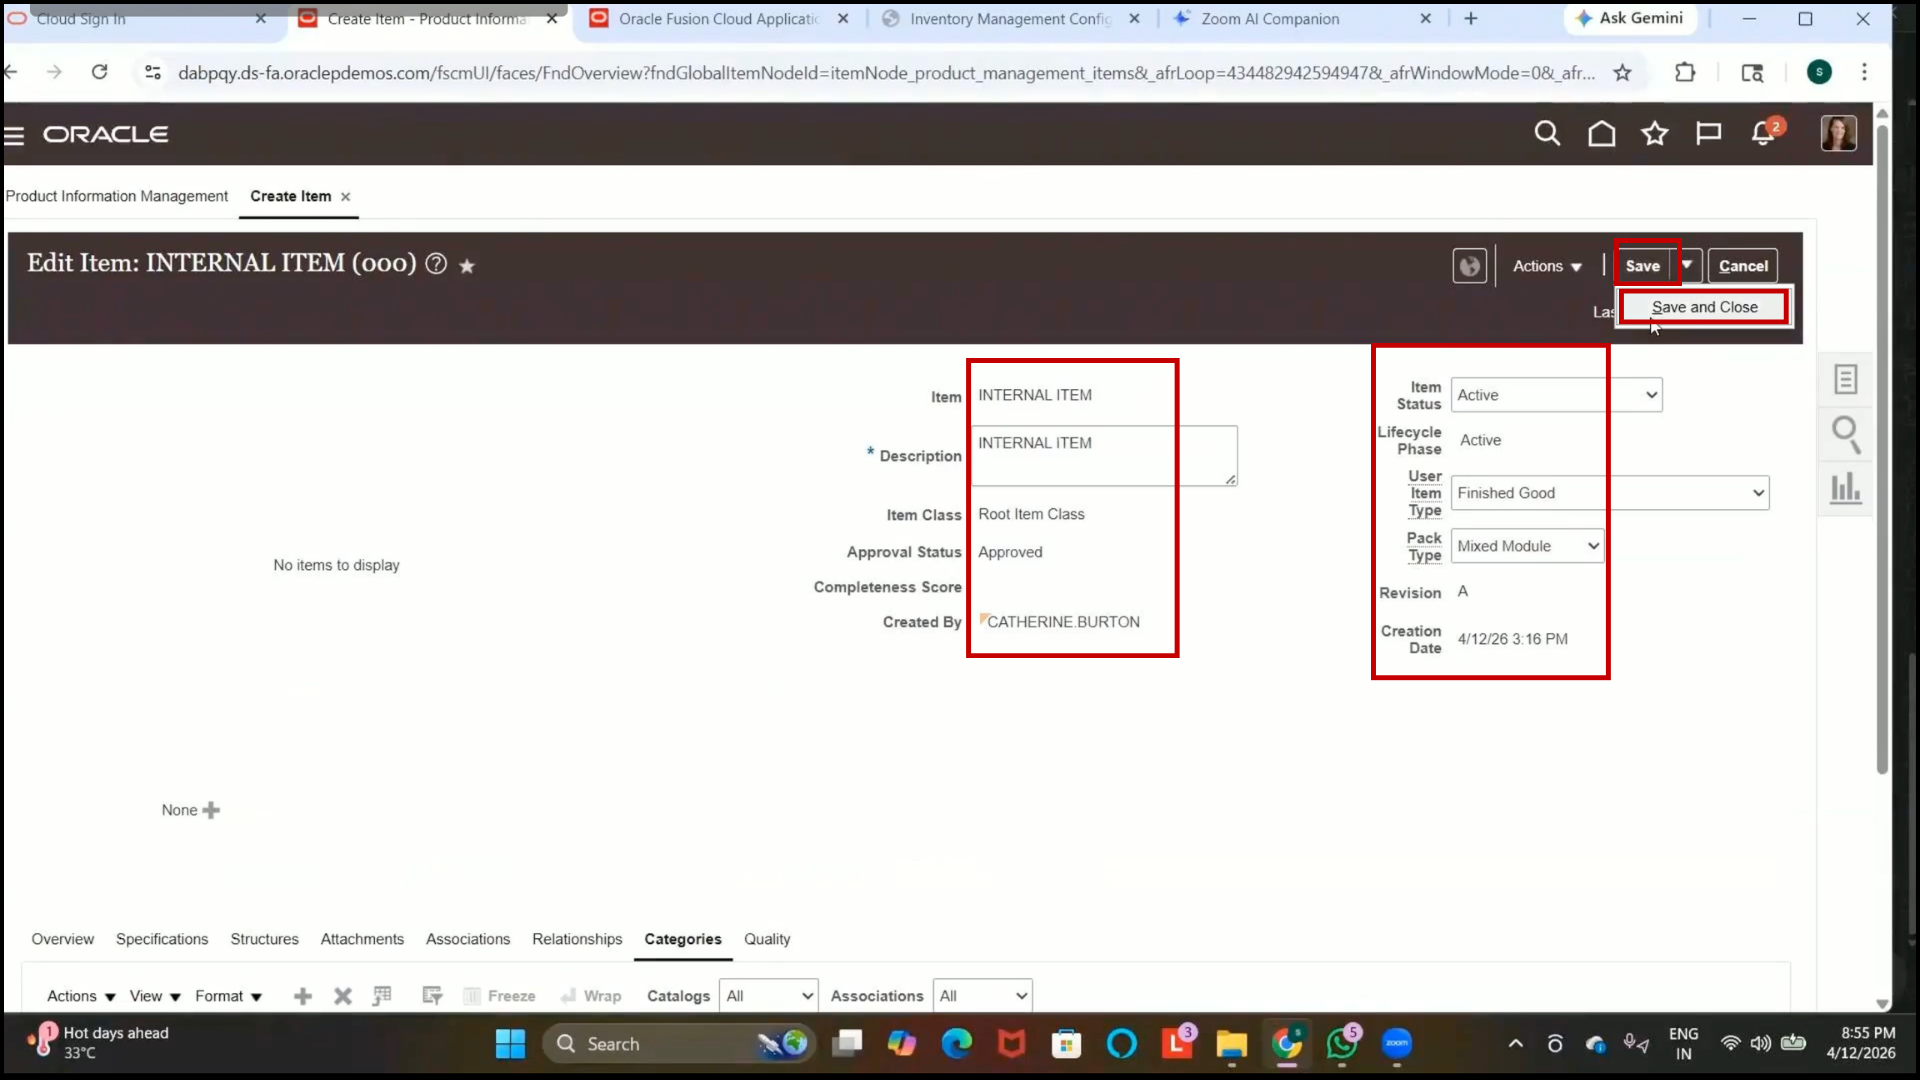Click the help question mark beside item title
This screenshot has width=1920, height=1080.
pyautogui.click(x=436, y=264)
